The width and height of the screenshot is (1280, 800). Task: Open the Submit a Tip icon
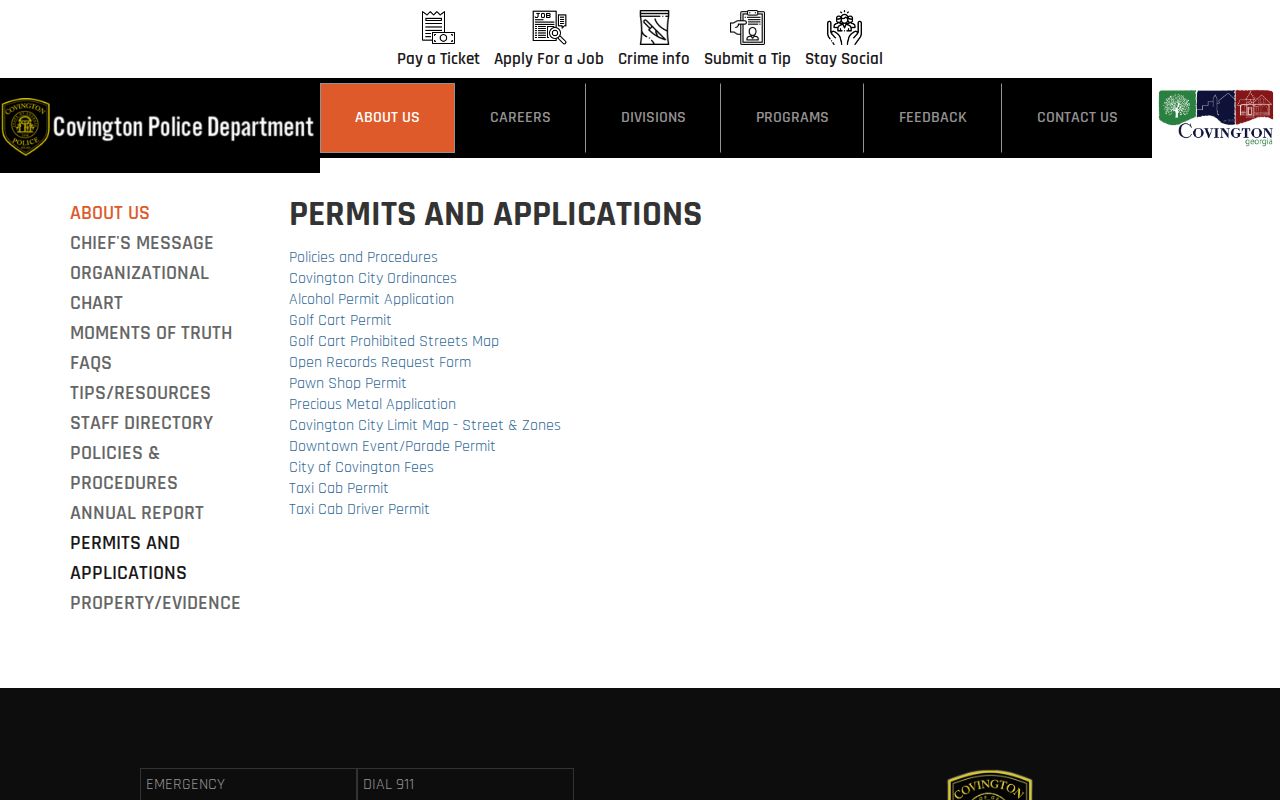tap(747, 28)
